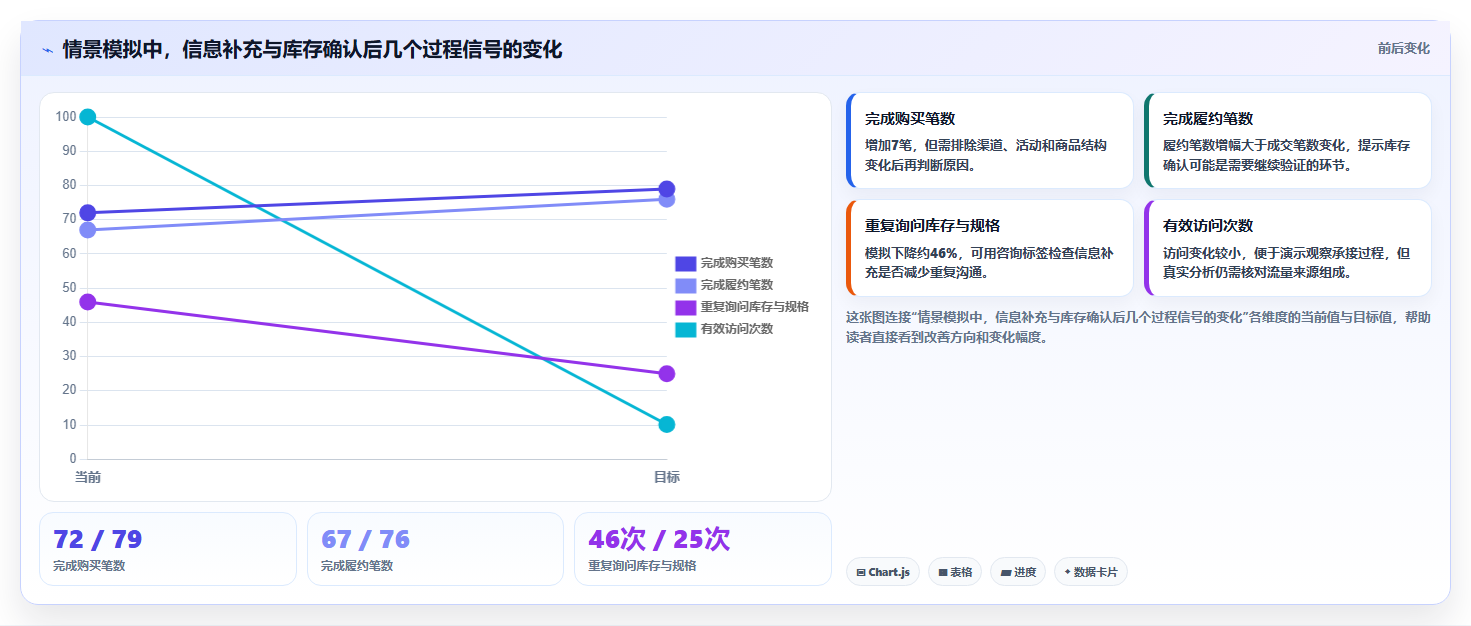The width and height of the screenshot is (1471, 626).
Task: Select the dark blue point at 72
Action: coord(88,213)
